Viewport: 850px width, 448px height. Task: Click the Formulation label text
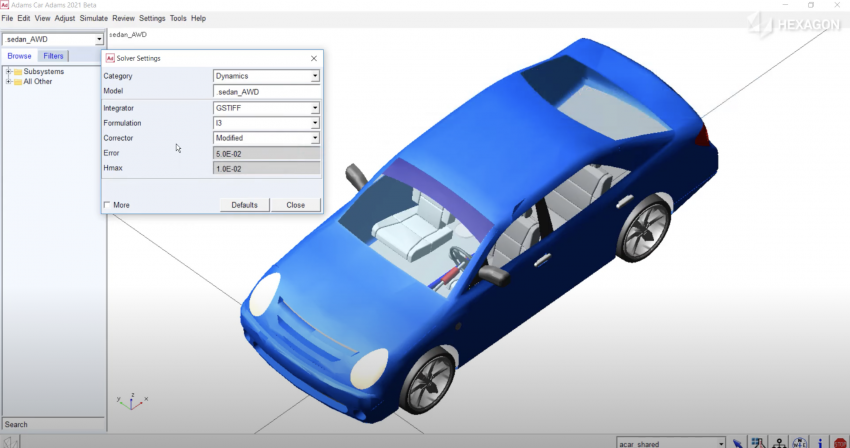(122, 123)
